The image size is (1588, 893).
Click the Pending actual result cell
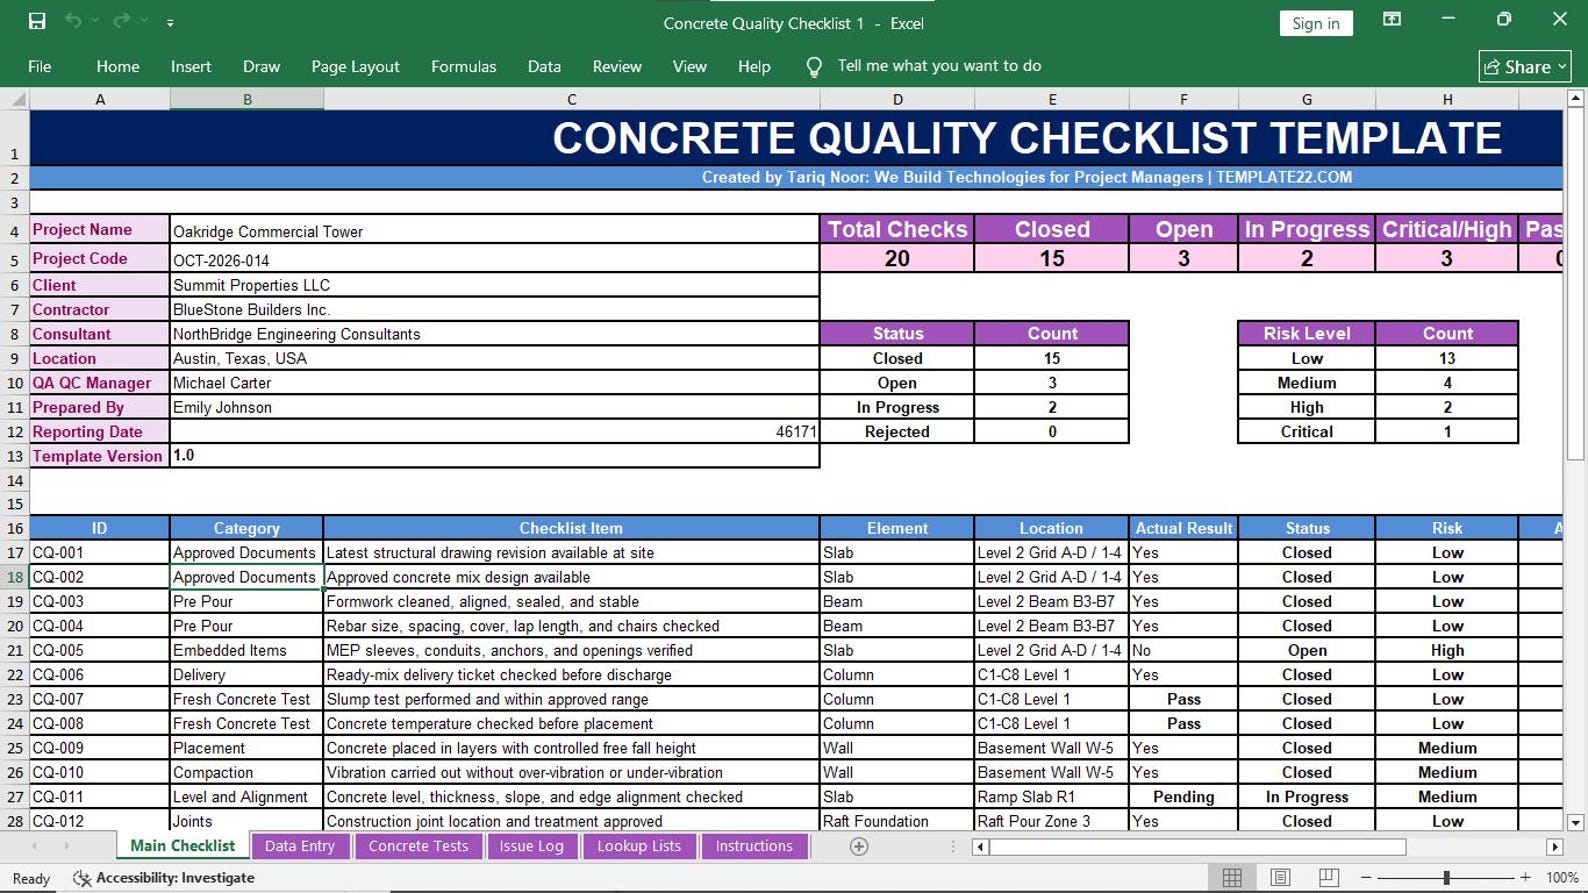tap(1183, 797)
